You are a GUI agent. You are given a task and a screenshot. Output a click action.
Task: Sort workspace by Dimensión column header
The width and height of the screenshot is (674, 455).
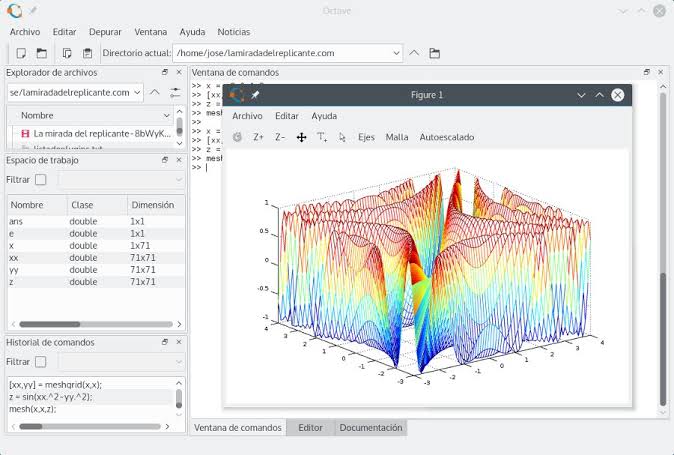(156, 205)
